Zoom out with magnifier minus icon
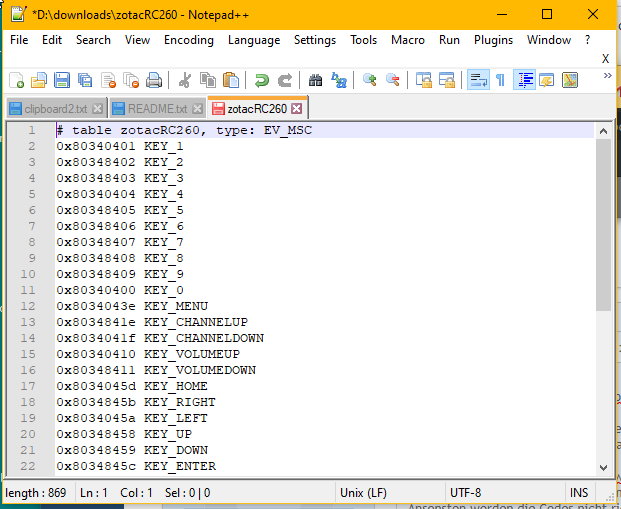Screen dimensions: 621x509 tap(392, 80)
